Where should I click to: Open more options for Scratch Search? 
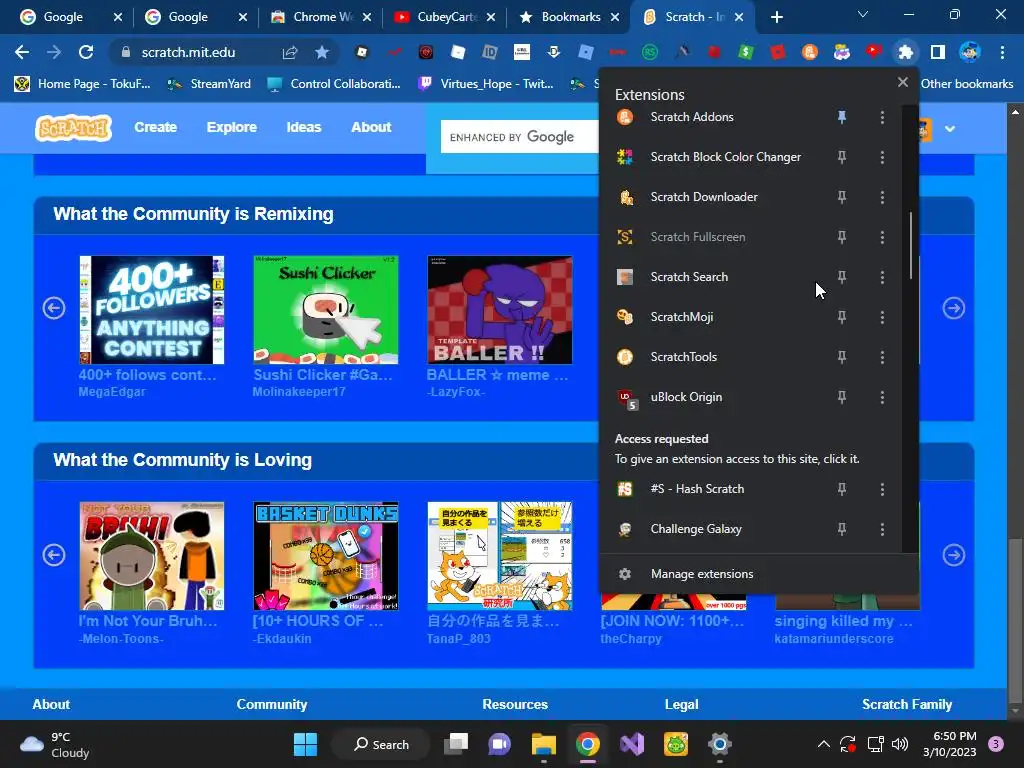882,277
